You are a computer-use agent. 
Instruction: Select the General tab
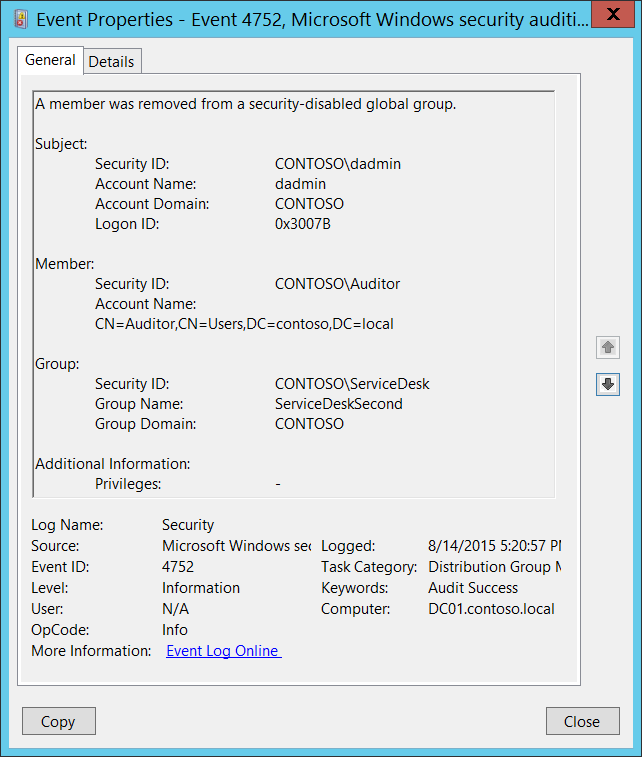pyautogui.click(x=50, y=60)
